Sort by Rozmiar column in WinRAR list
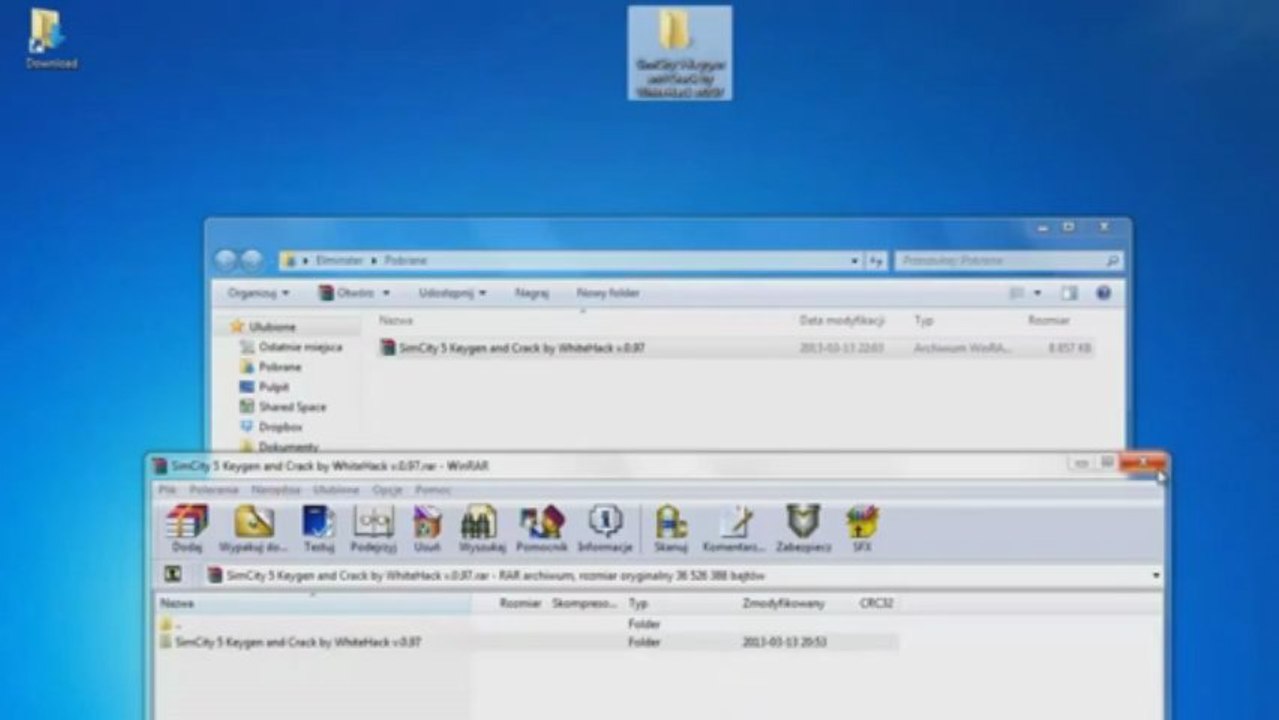 coord(520,604)
